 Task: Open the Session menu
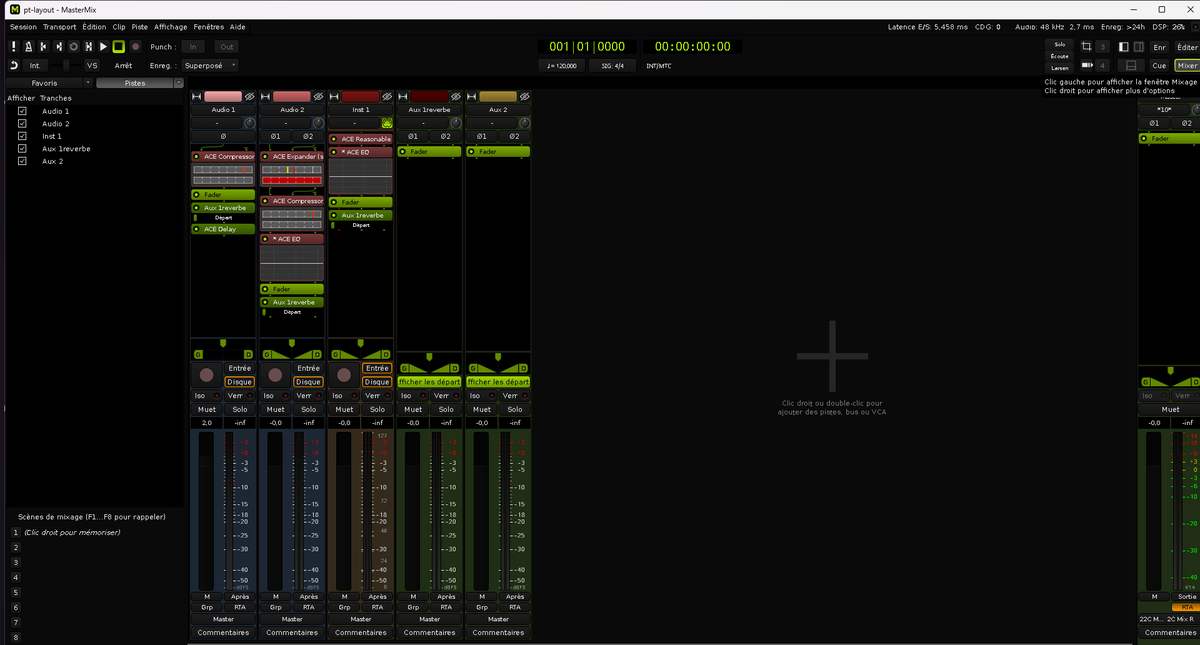click(23, 27)
